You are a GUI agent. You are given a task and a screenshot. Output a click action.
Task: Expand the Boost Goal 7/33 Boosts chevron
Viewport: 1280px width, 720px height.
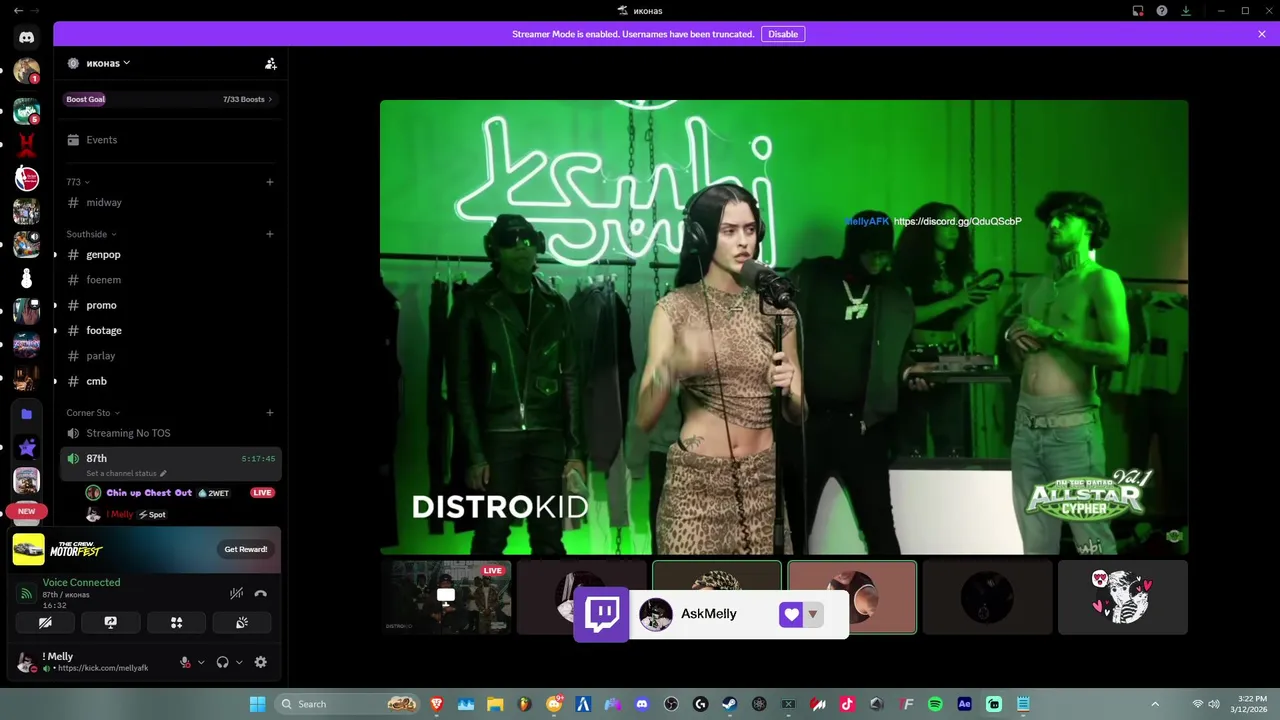270,99
